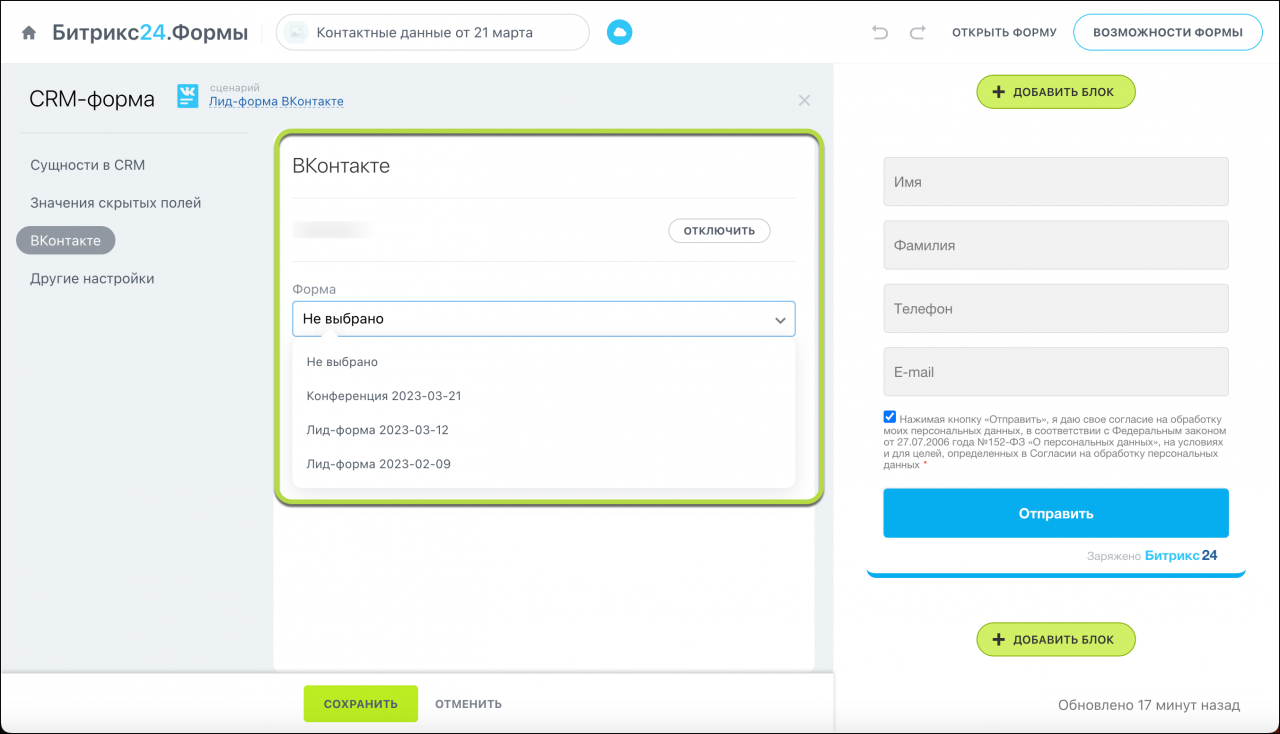Viewport: 1280px width, 734px height.
Task: Click the E-mail input field
Action: [1056, 372]
